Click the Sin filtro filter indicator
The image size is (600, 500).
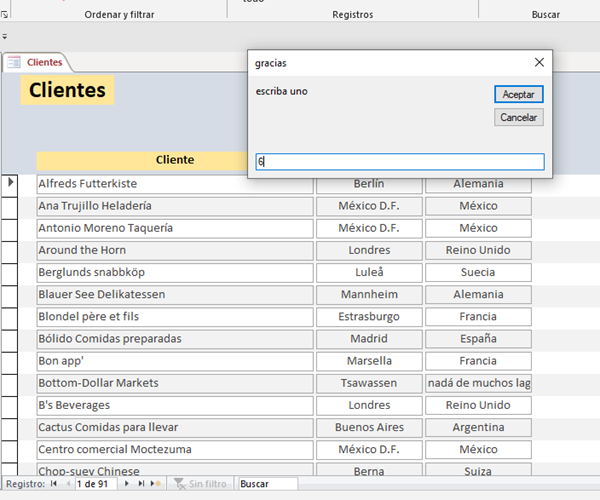200,484
